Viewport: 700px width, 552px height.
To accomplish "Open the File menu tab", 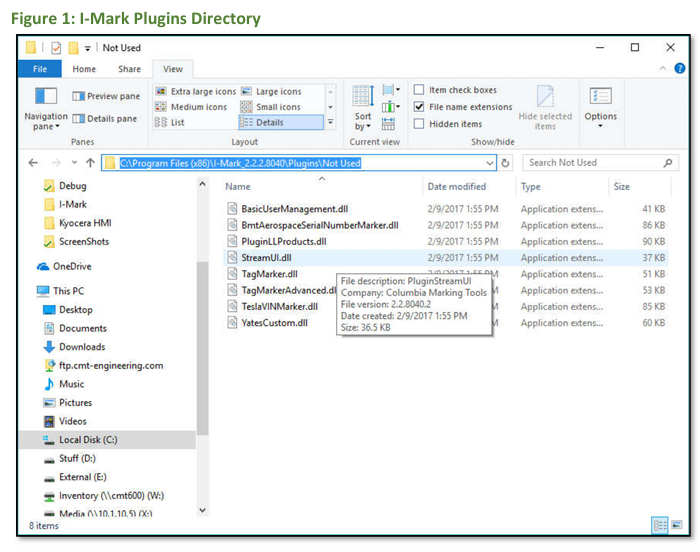I will click(40, 69).
